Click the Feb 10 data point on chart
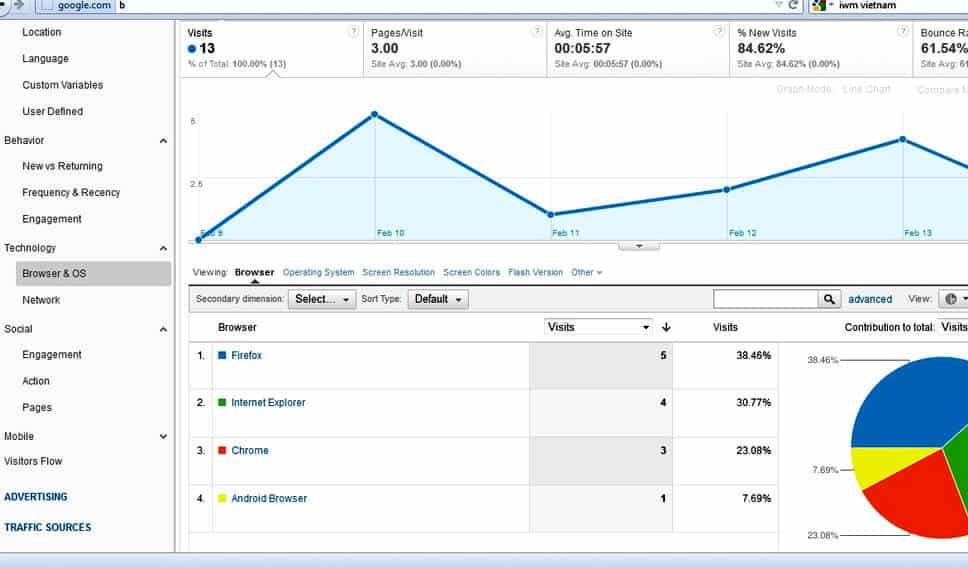 tap(374, 114)
